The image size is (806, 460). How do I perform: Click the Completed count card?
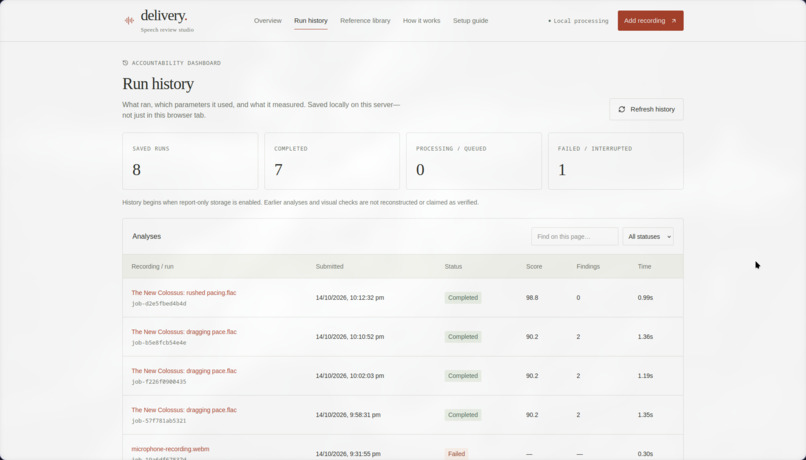332,161
